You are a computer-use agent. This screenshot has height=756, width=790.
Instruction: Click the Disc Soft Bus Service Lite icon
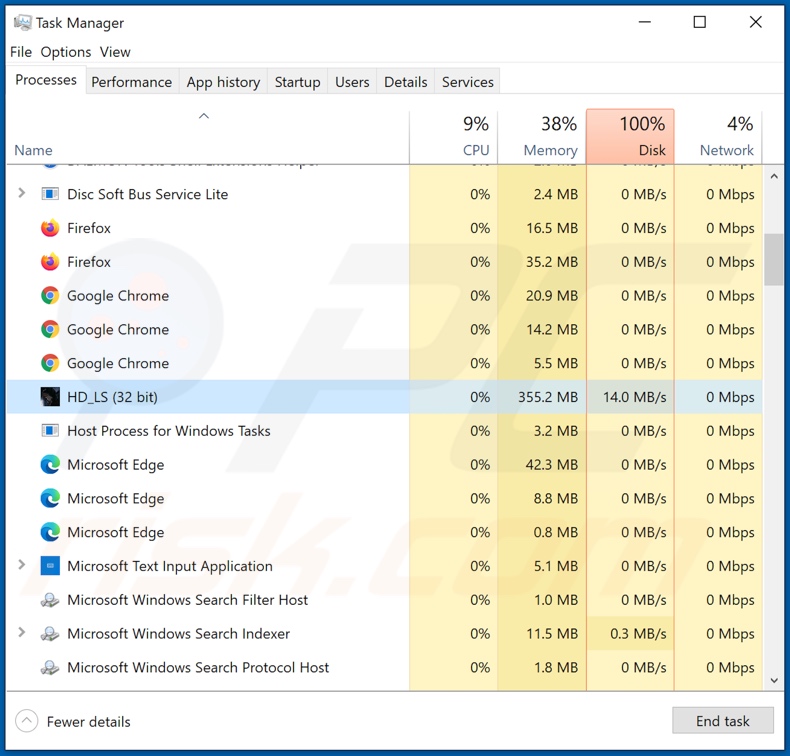pos(50,194)
